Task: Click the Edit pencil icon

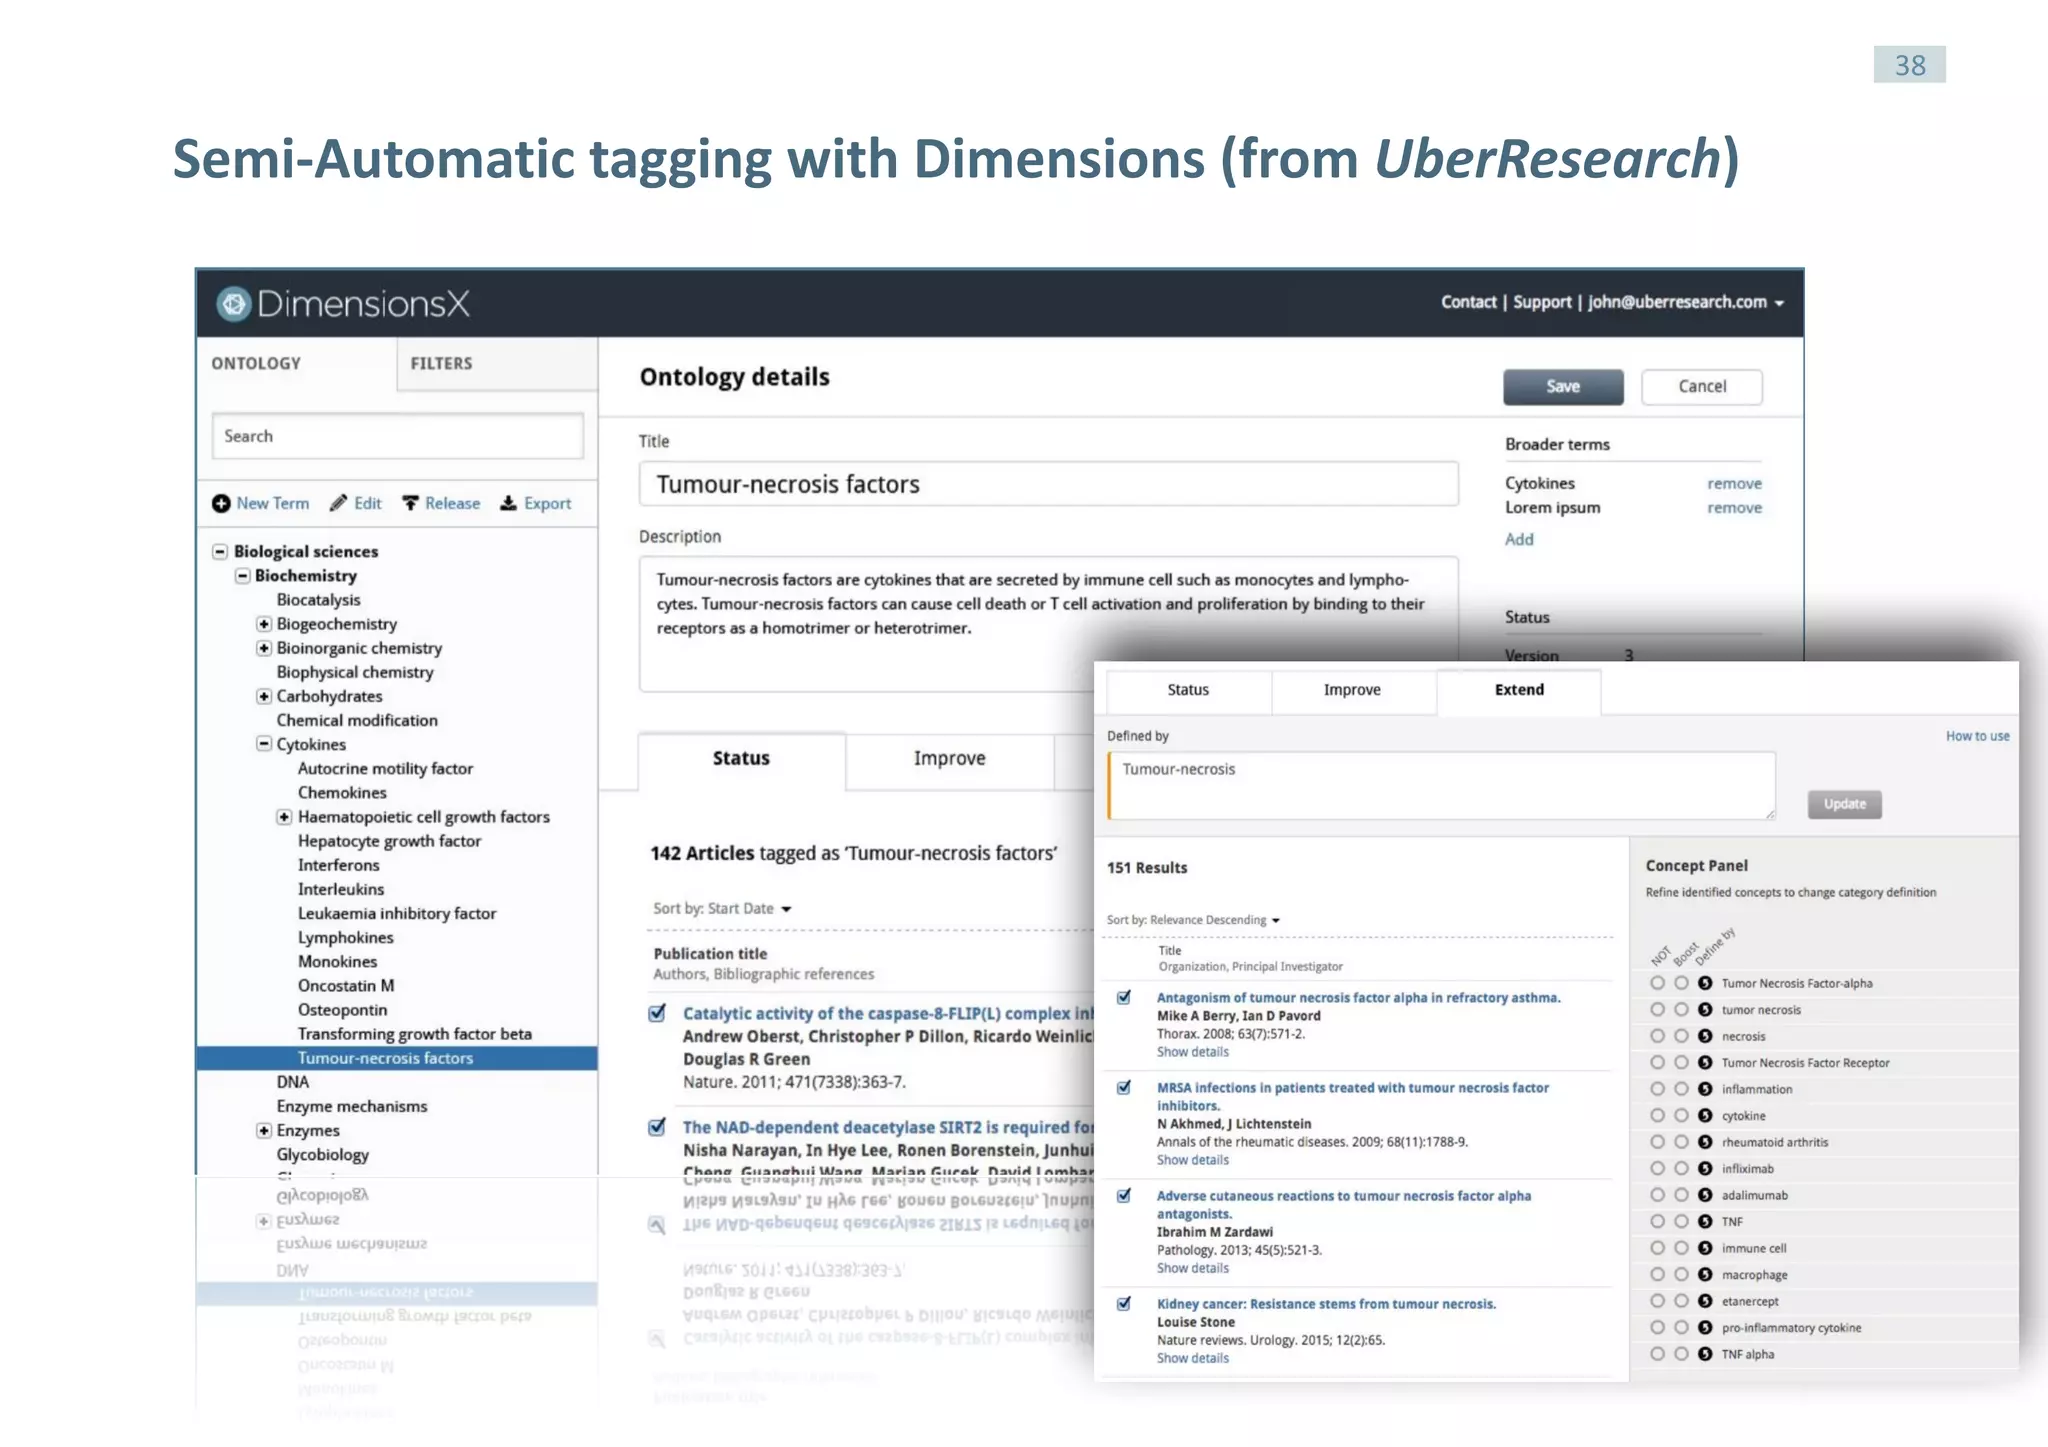Action: (x=339, y=503)
